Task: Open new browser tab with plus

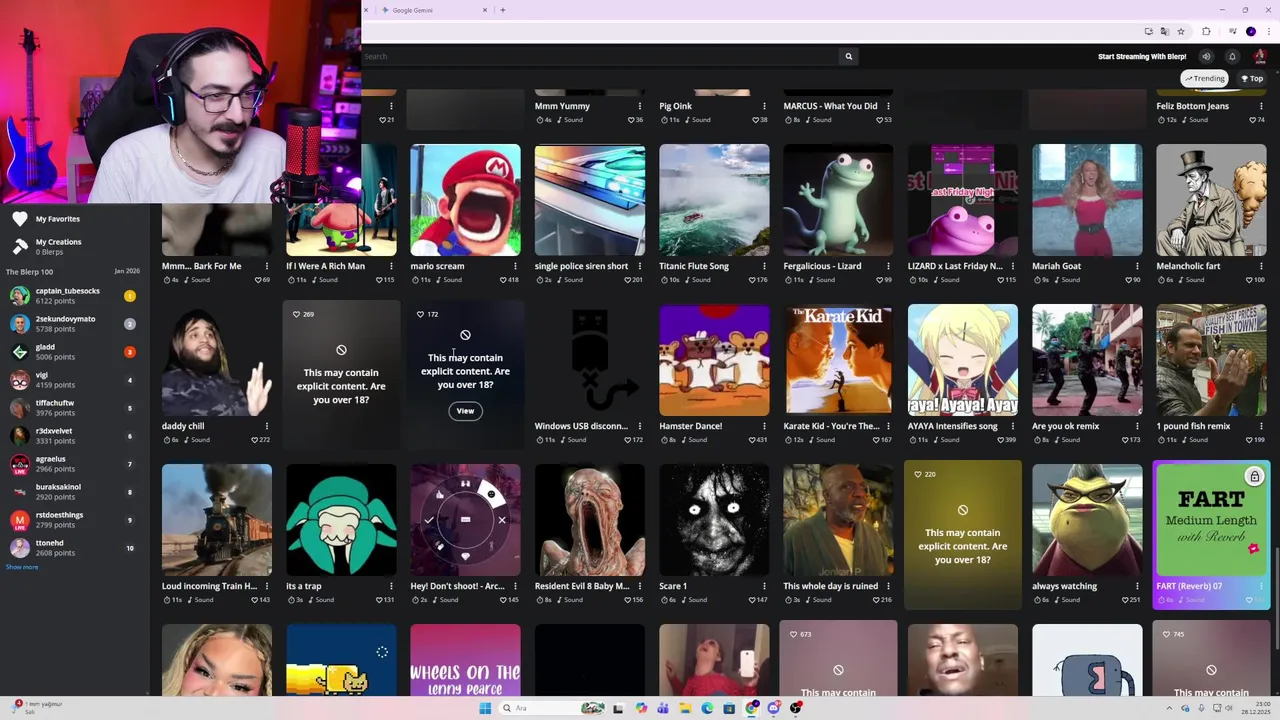Action: (x=503, y=10)
